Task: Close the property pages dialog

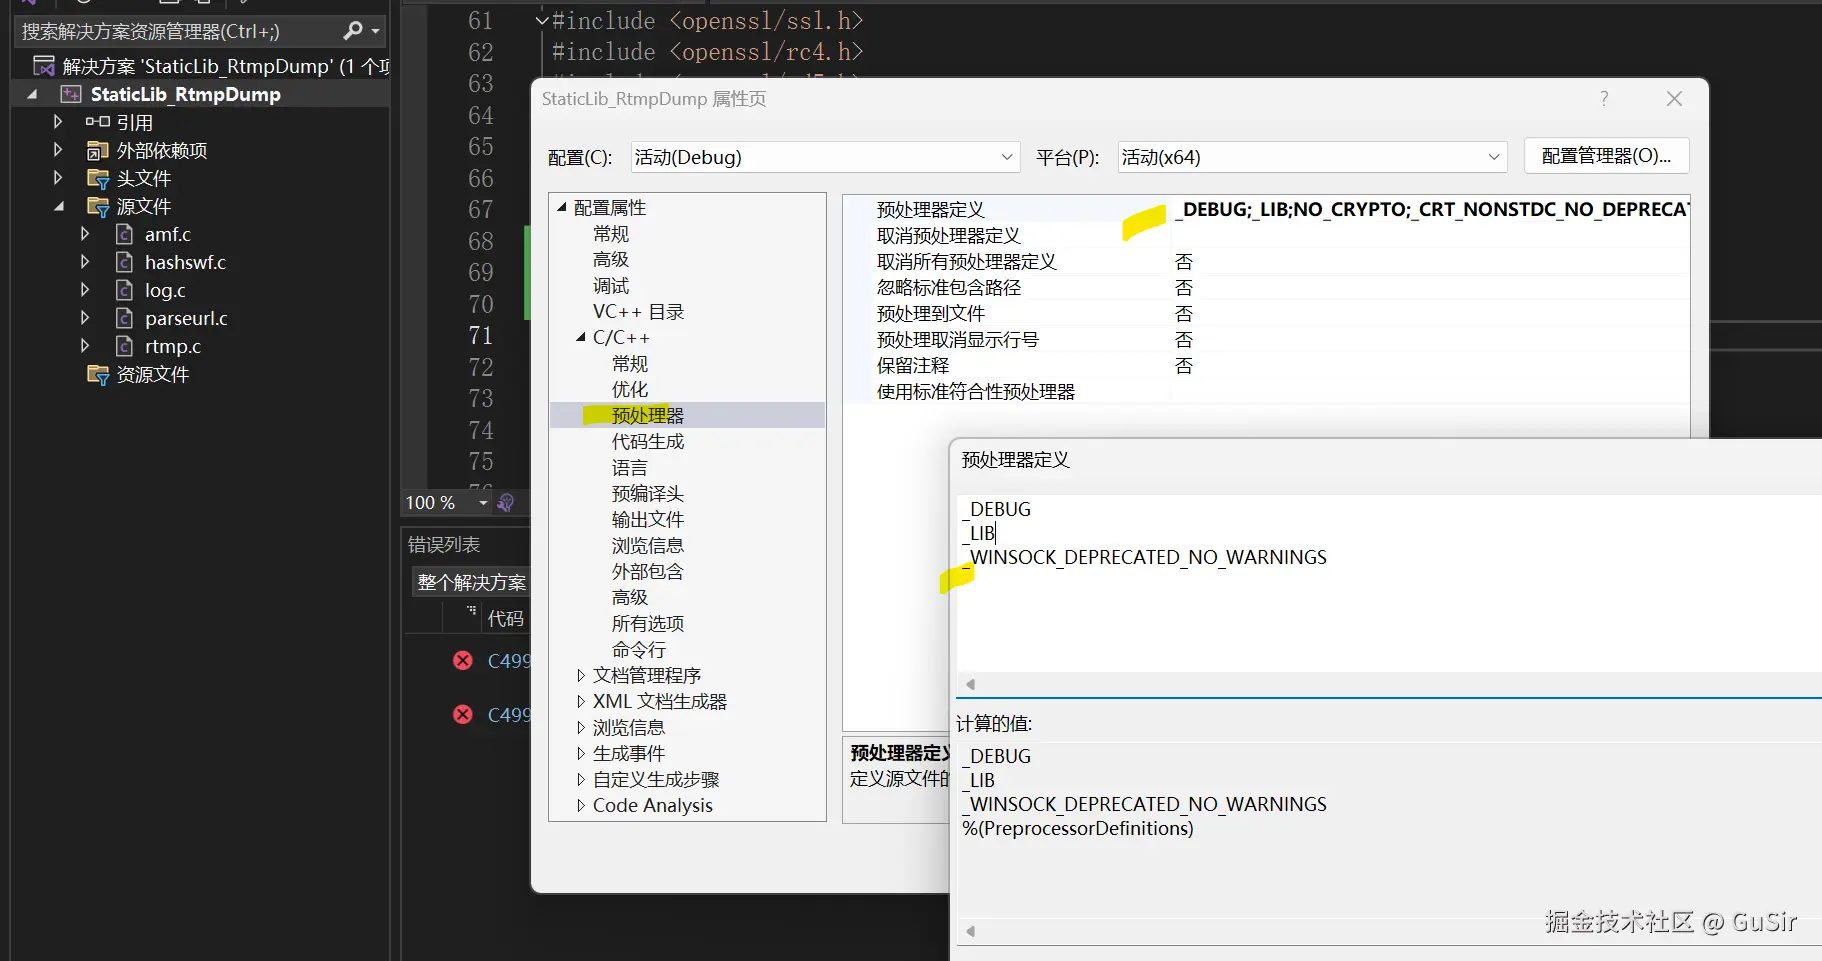Action: coord(1674,98)
